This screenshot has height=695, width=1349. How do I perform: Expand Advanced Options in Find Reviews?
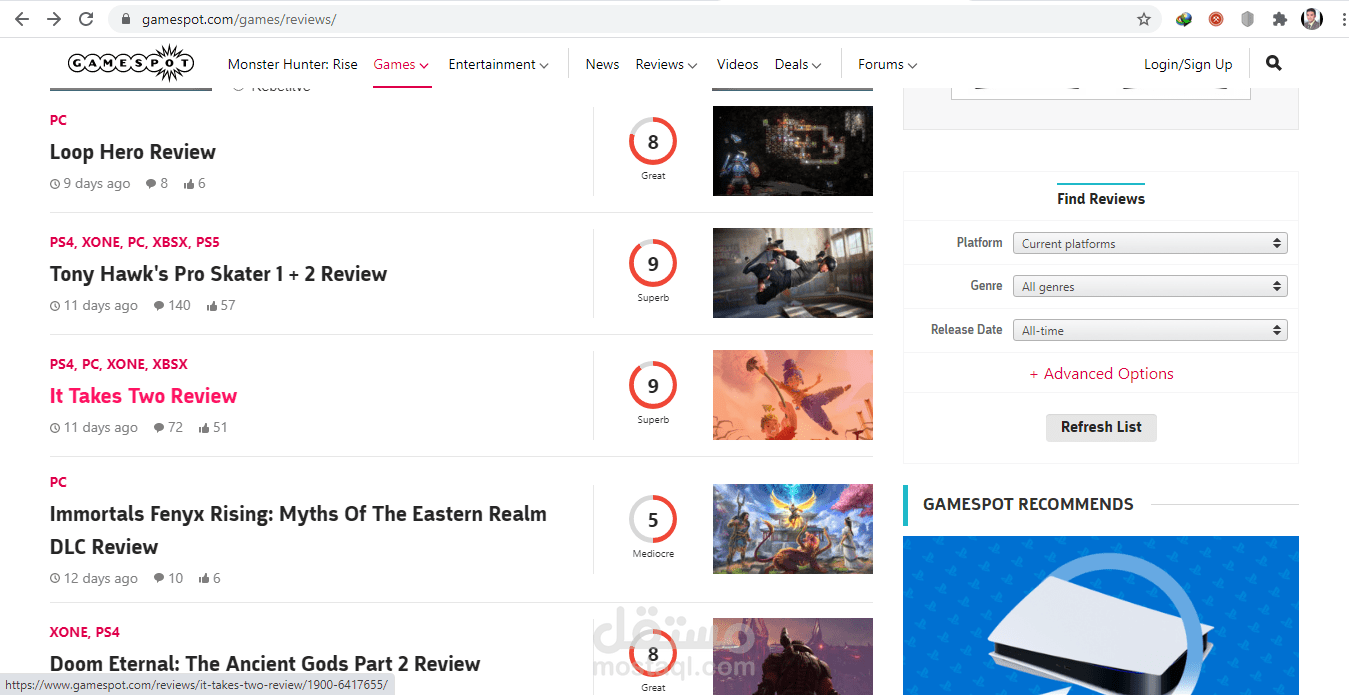[1101, 374]
